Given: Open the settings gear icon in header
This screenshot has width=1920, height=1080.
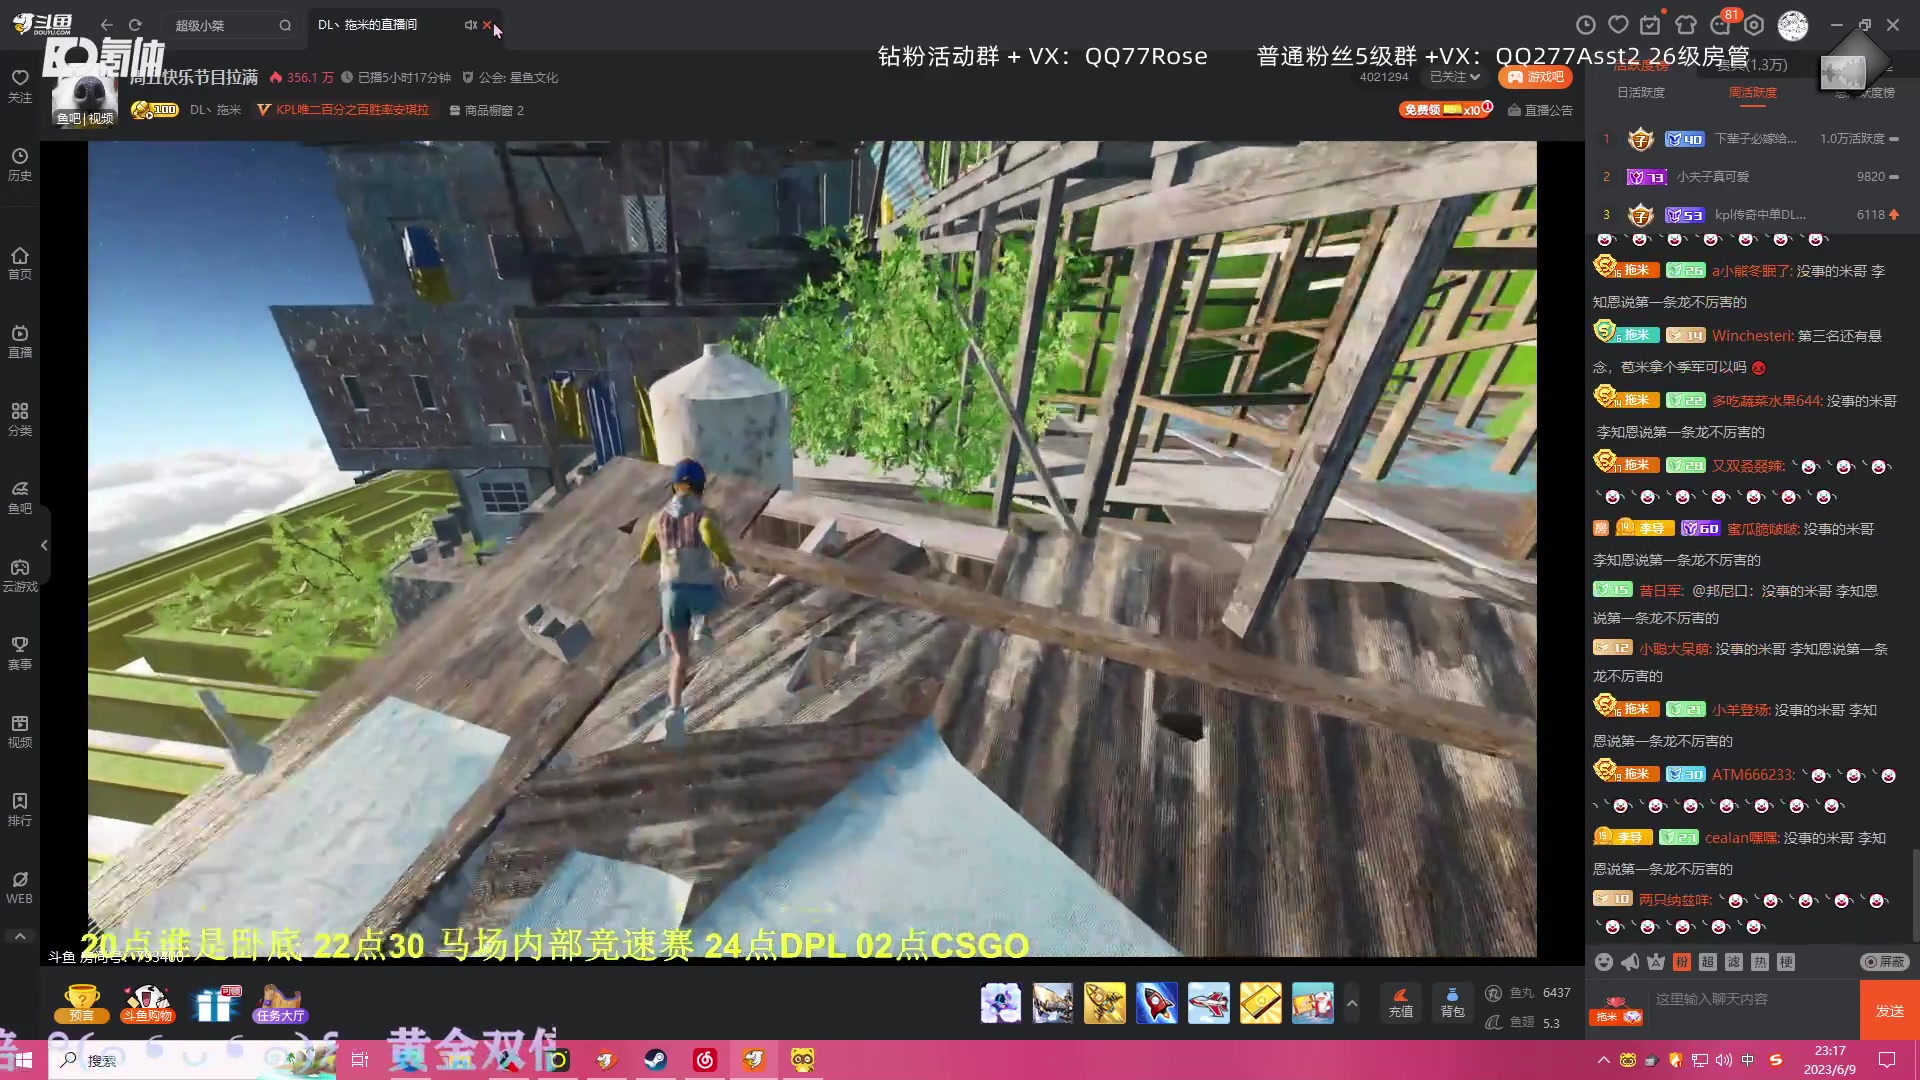Looking at the screenshot, I should pos(1754,25).
